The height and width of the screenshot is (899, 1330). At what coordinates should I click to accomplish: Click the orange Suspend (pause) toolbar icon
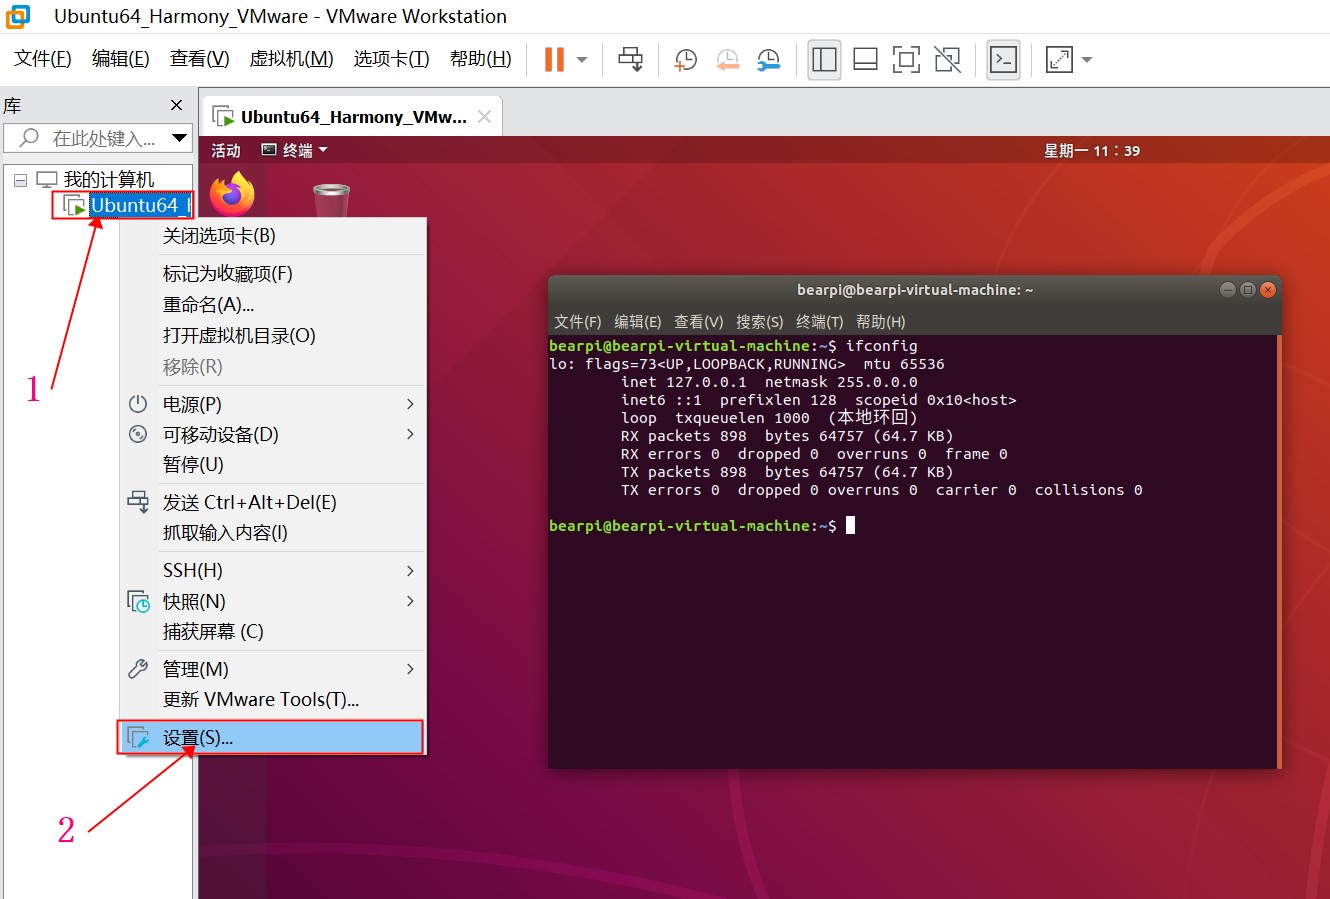pos(554,60)
